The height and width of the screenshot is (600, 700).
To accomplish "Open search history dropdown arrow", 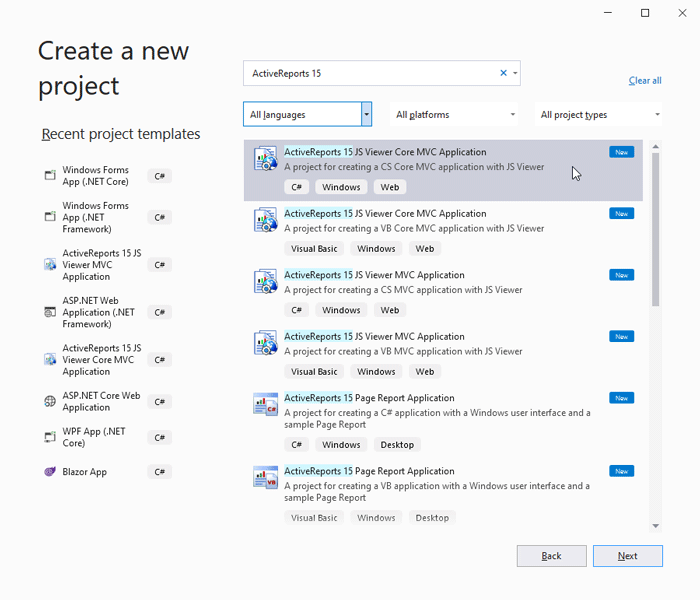I will click(515, 73).
